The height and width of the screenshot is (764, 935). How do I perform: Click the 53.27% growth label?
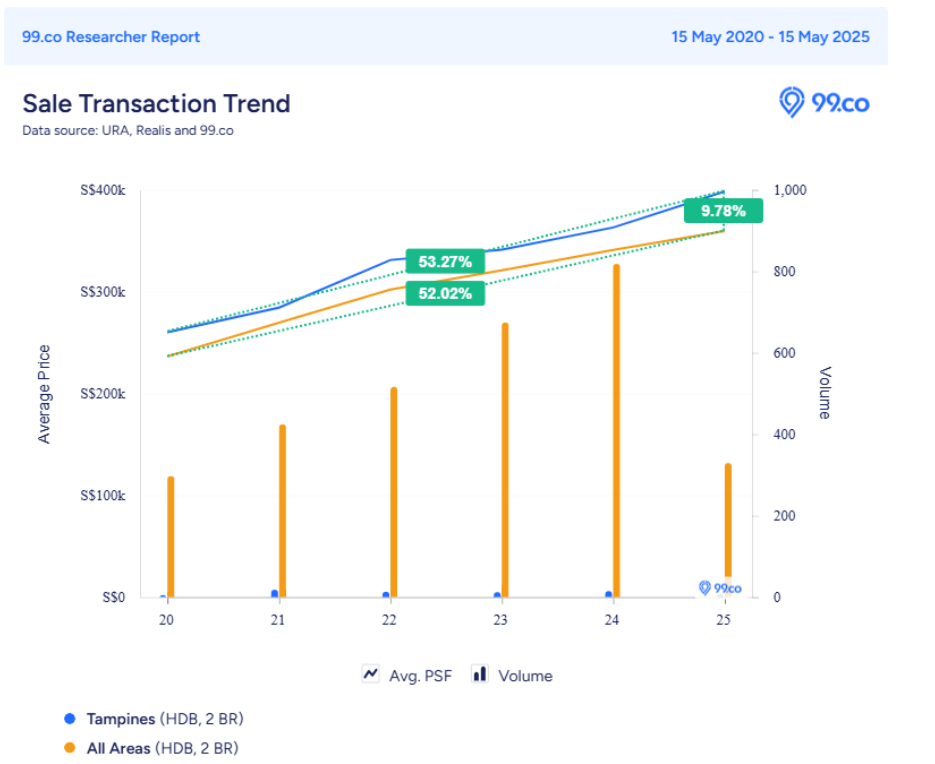point(445,262)
